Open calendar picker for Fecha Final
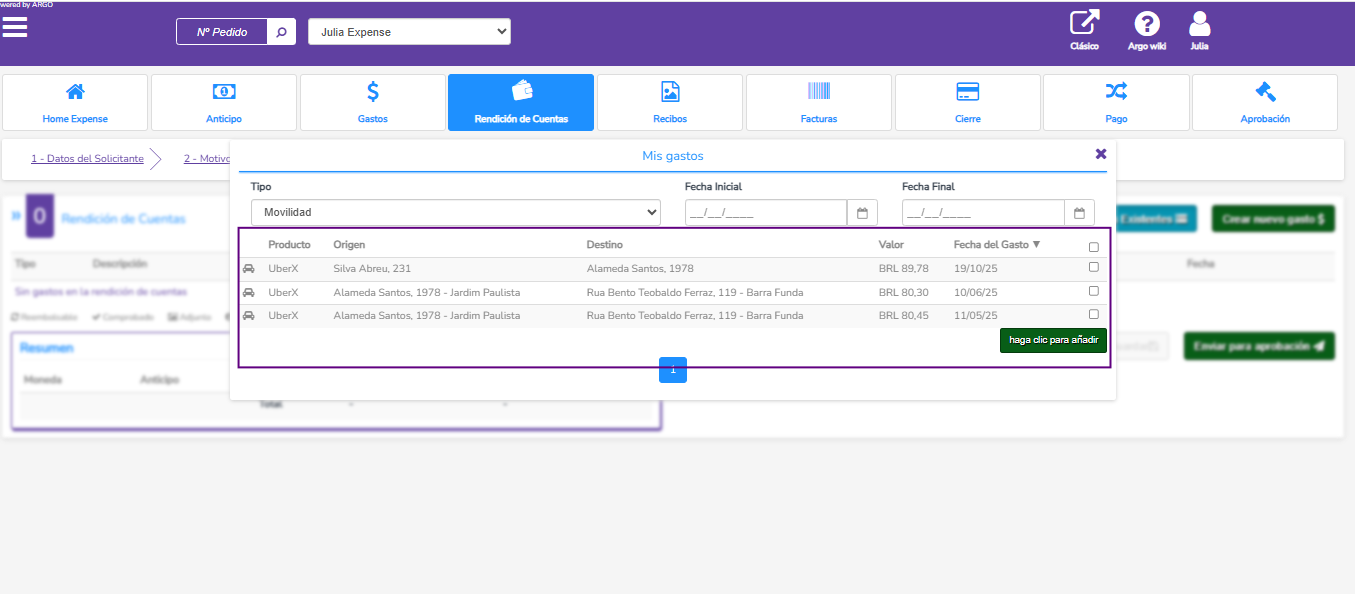1355x594 pixels. coord(1079,213)
